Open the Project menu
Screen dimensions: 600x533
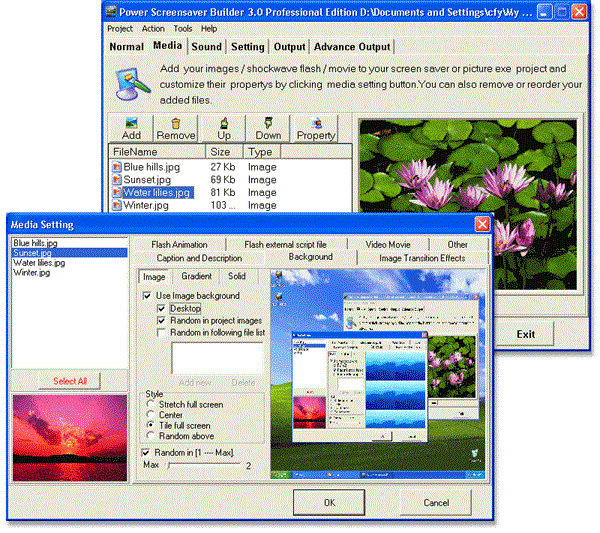tap(120, 29)
